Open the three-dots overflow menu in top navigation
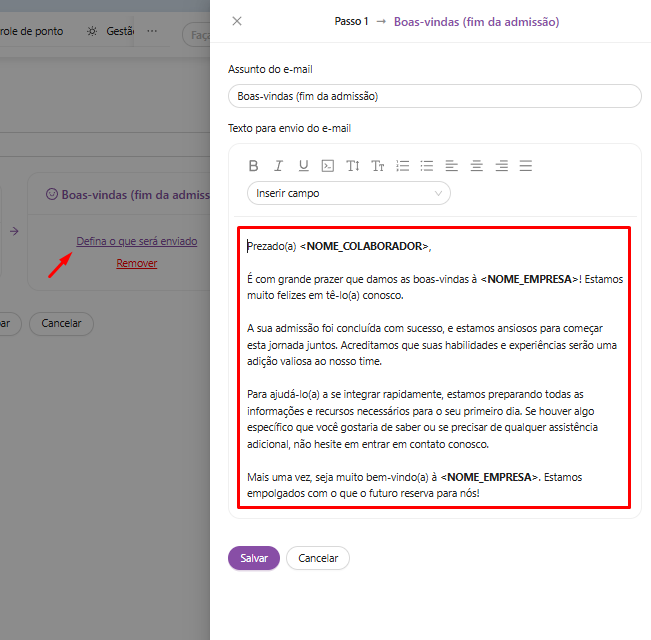Screen dimensions: 651x640 click(152, 32)
